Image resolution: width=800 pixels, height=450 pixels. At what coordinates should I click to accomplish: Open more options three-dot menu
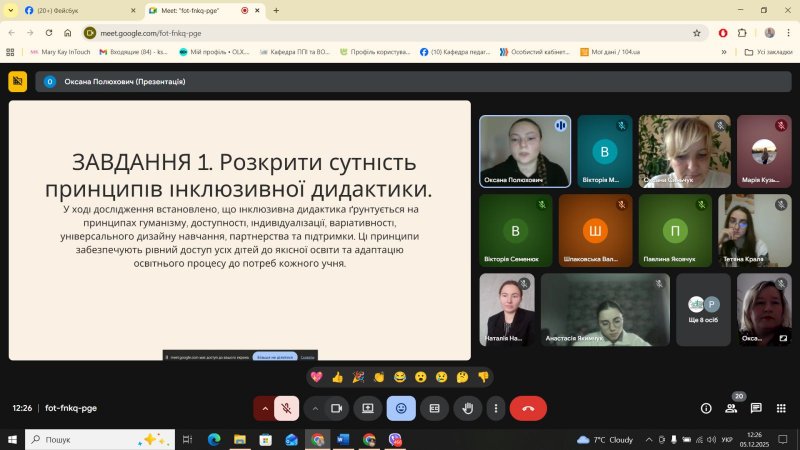[x=497, y=408]
